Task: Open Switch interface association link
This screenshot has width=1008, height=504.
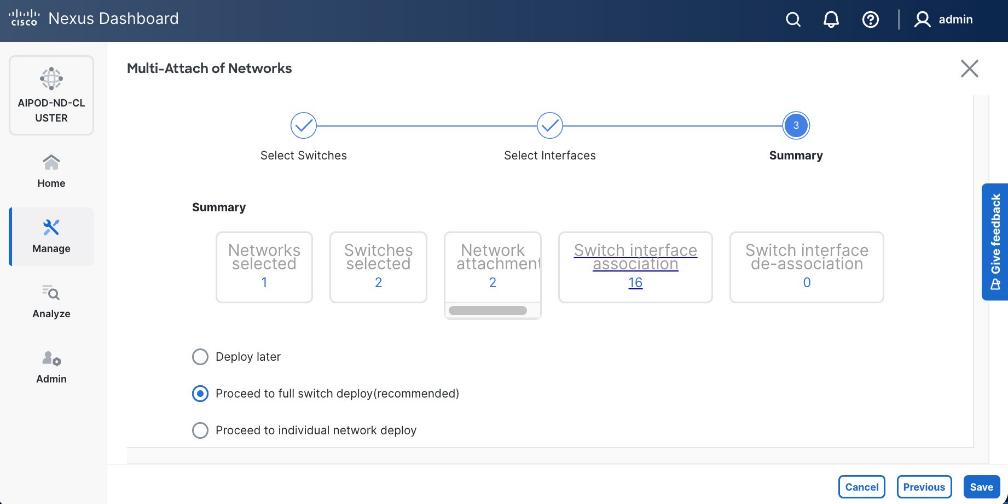Action: 635,257
